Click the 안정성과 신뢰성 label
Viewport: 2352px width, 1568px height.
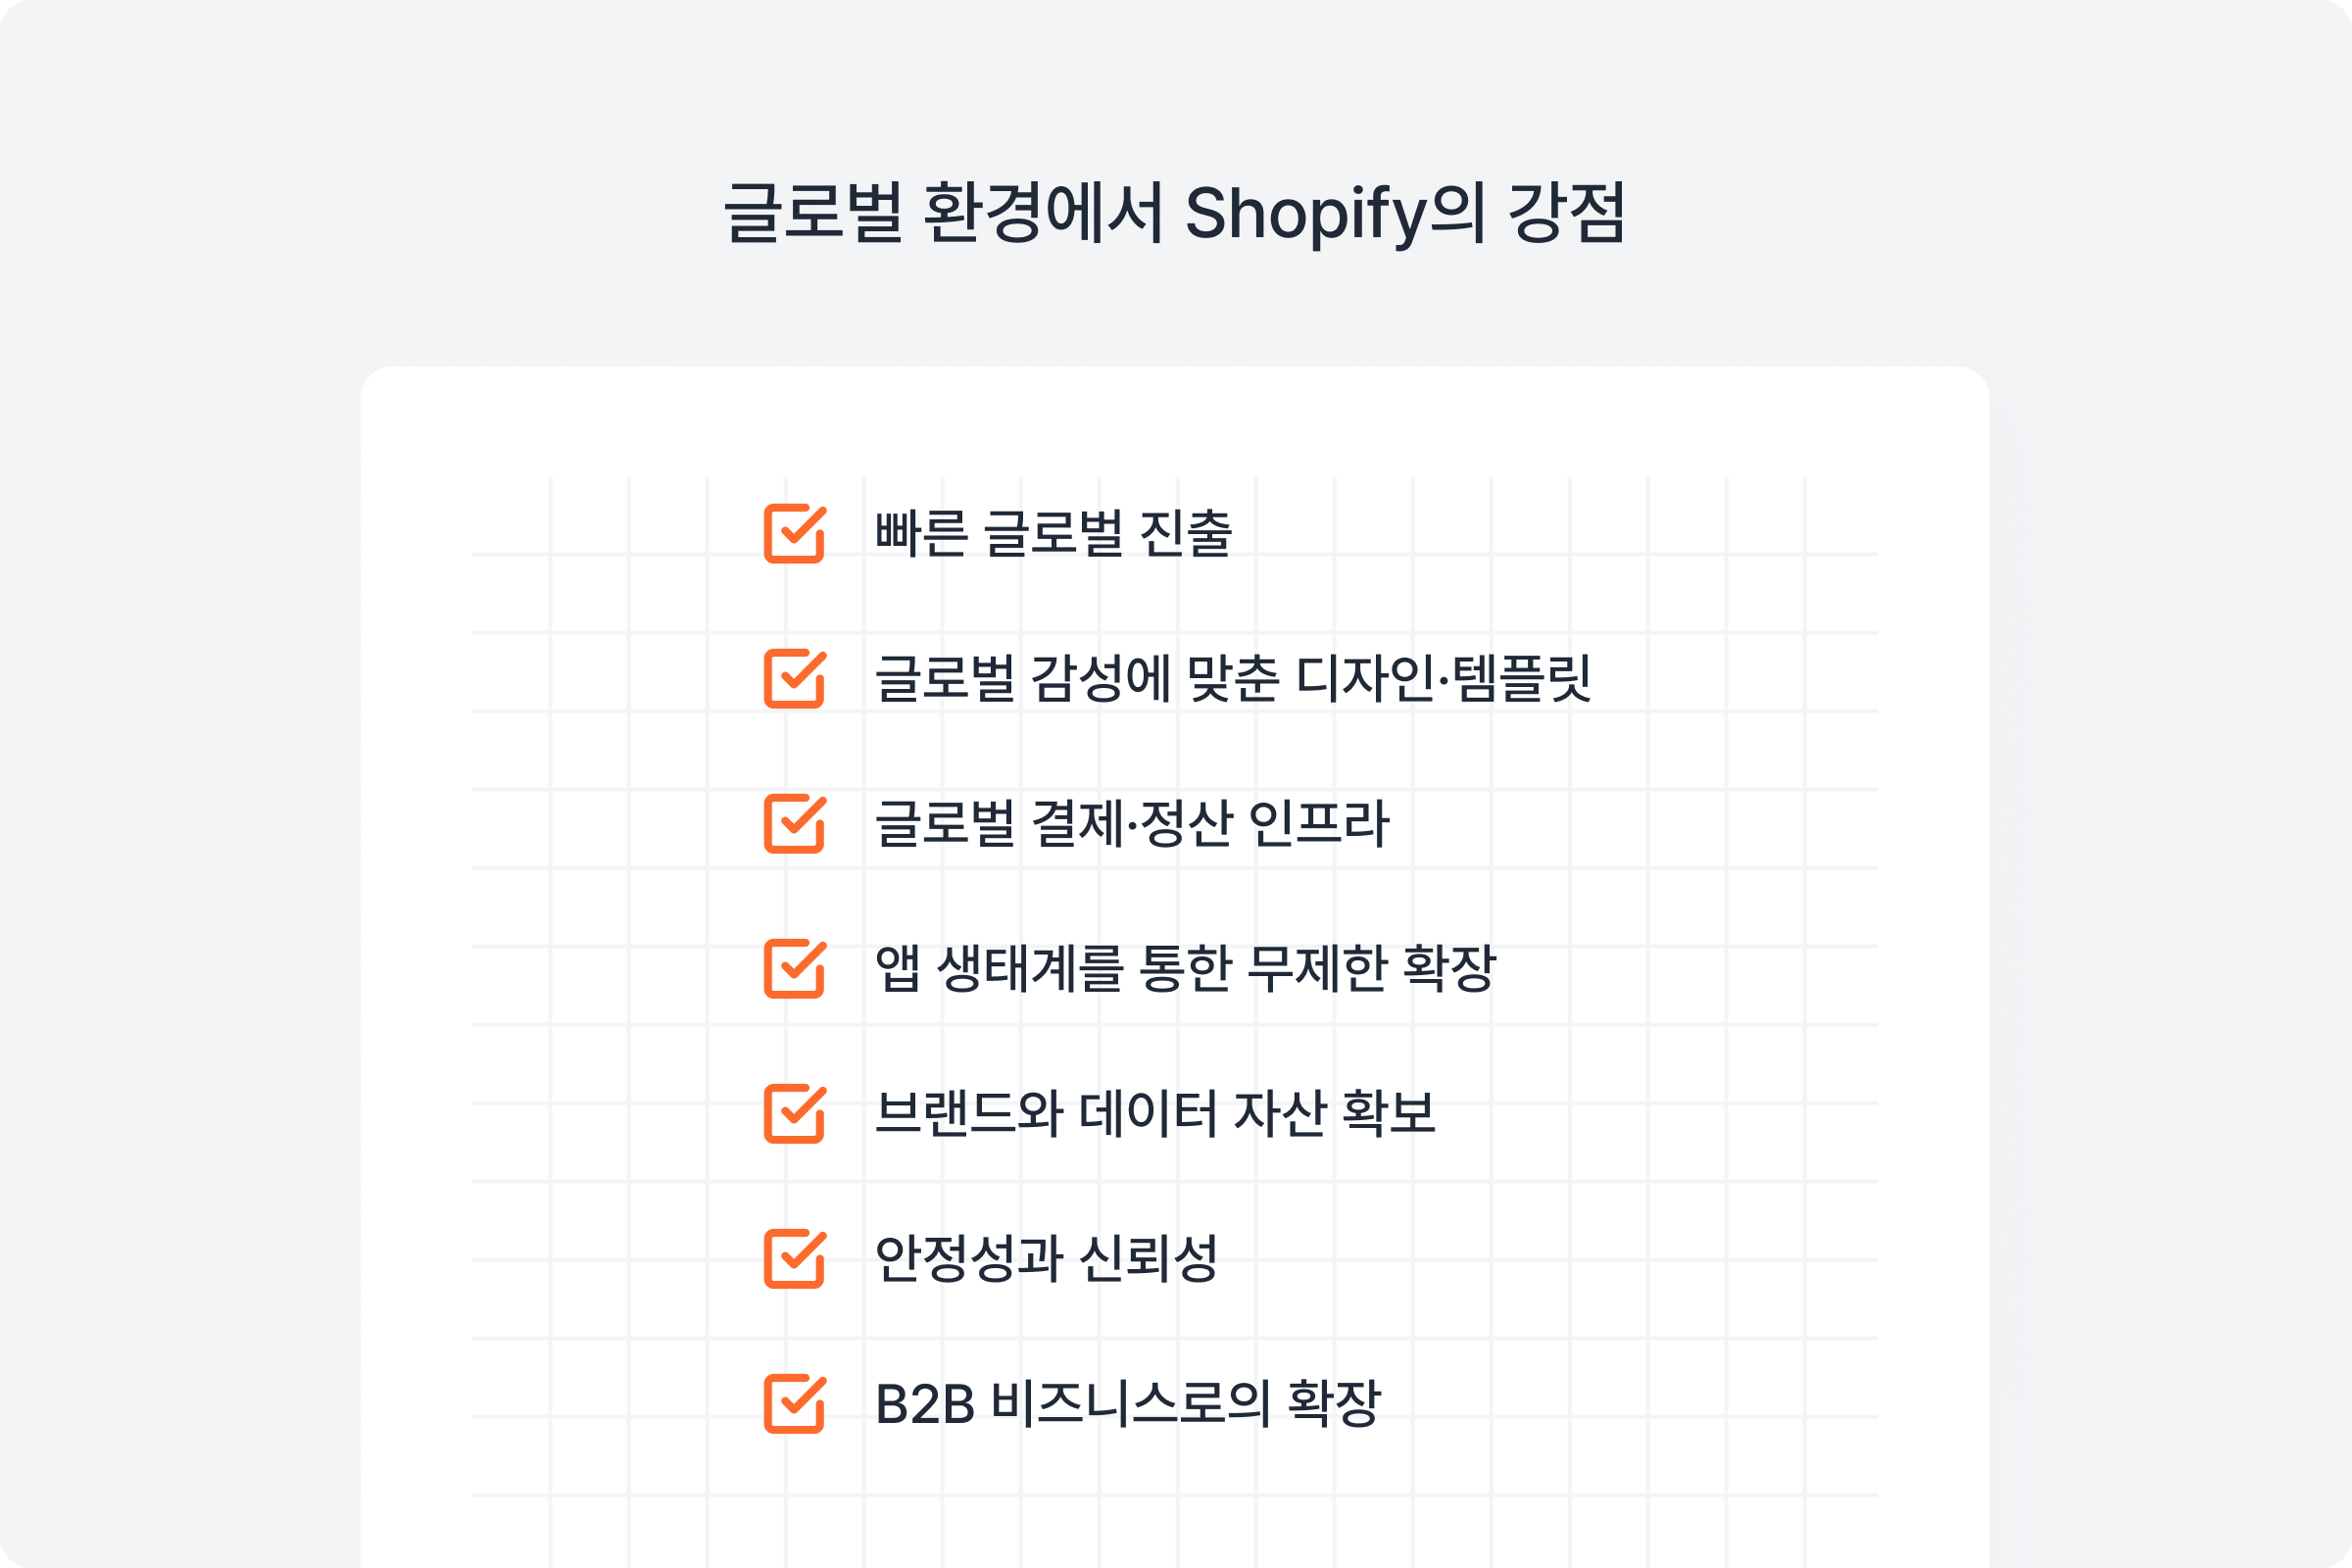(1046, 1259)
